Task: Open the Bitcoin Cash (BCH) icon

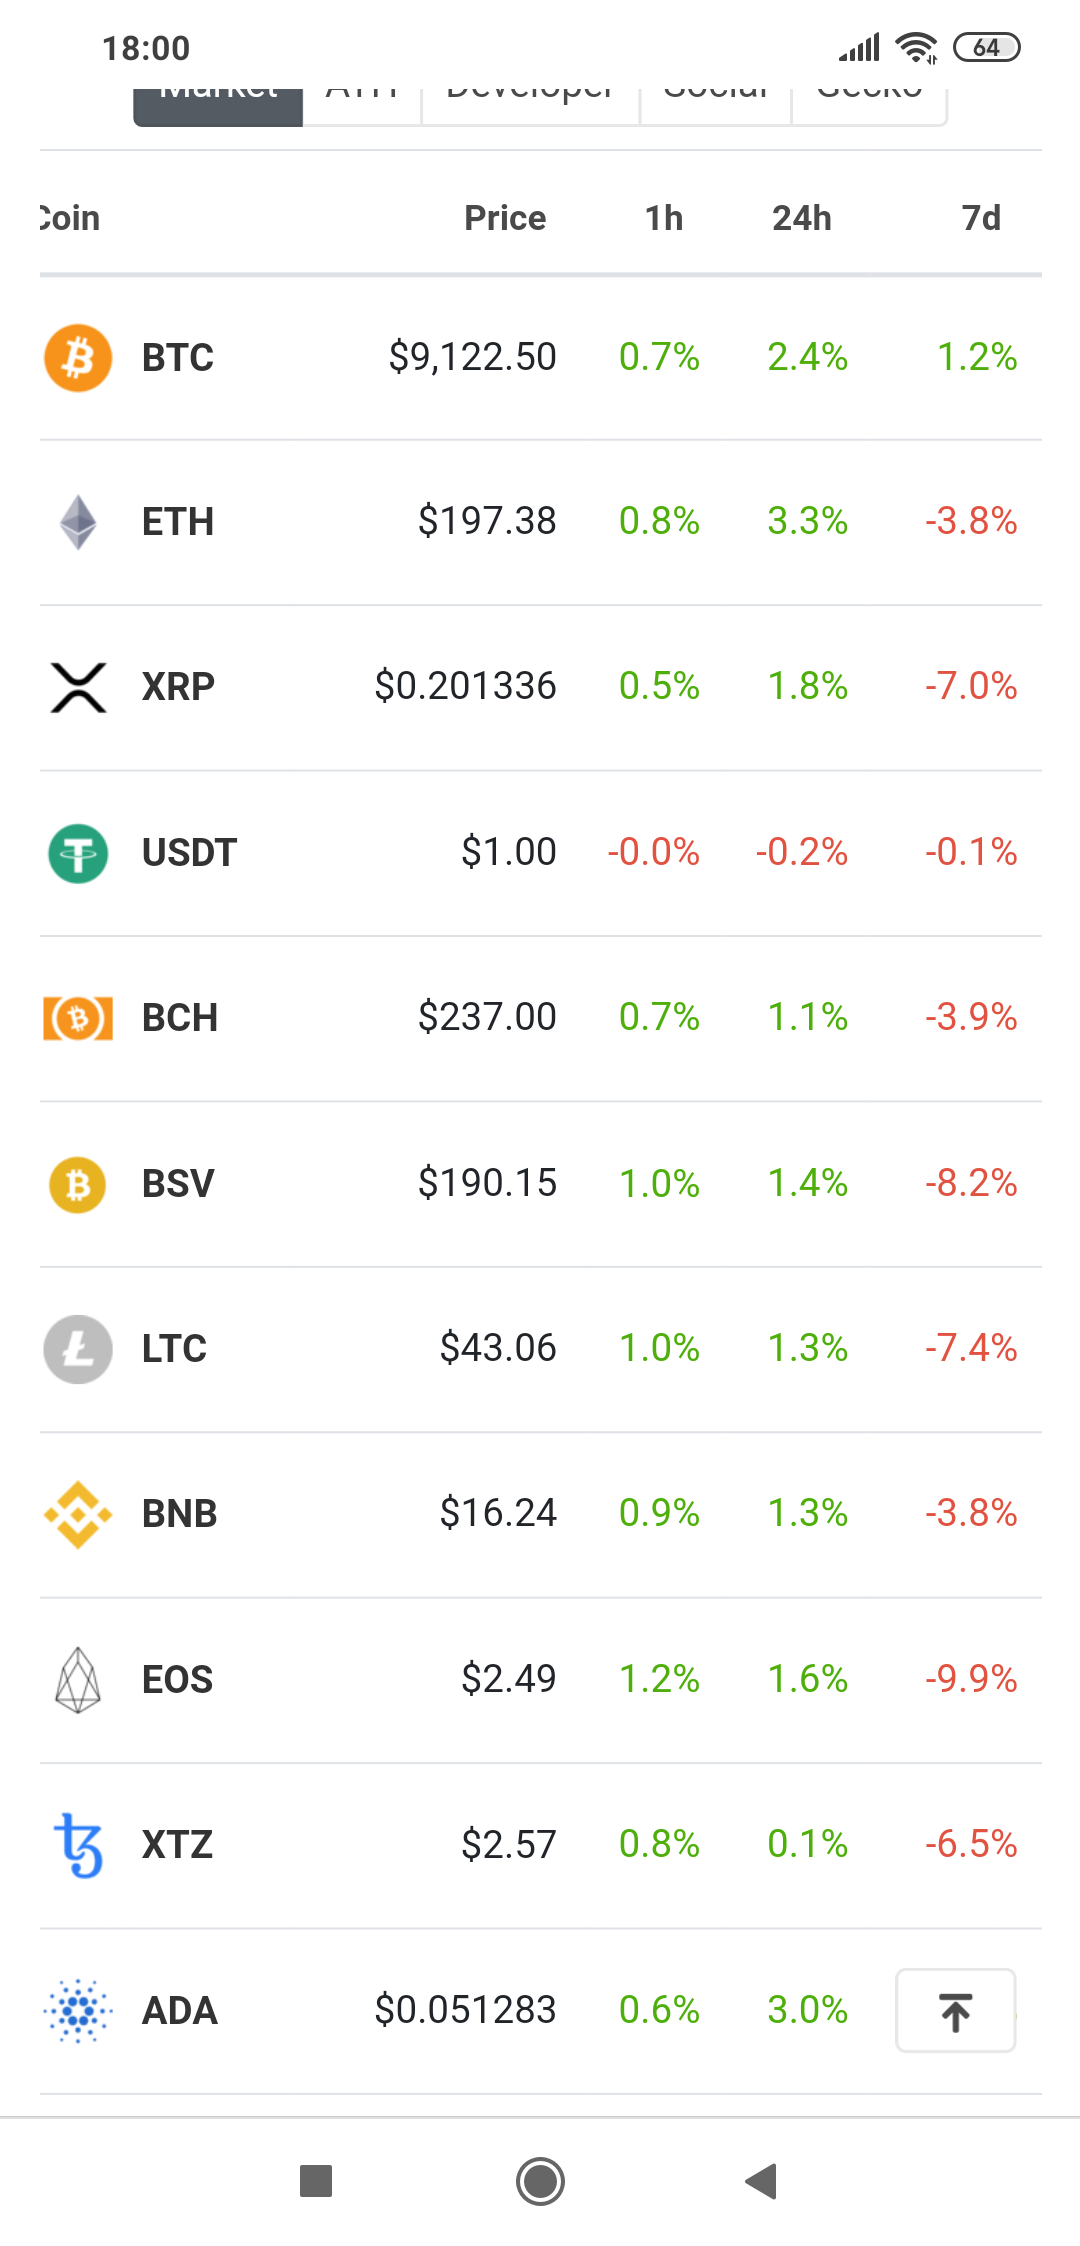Action: pyautogui.click(x=78, y=1018)
